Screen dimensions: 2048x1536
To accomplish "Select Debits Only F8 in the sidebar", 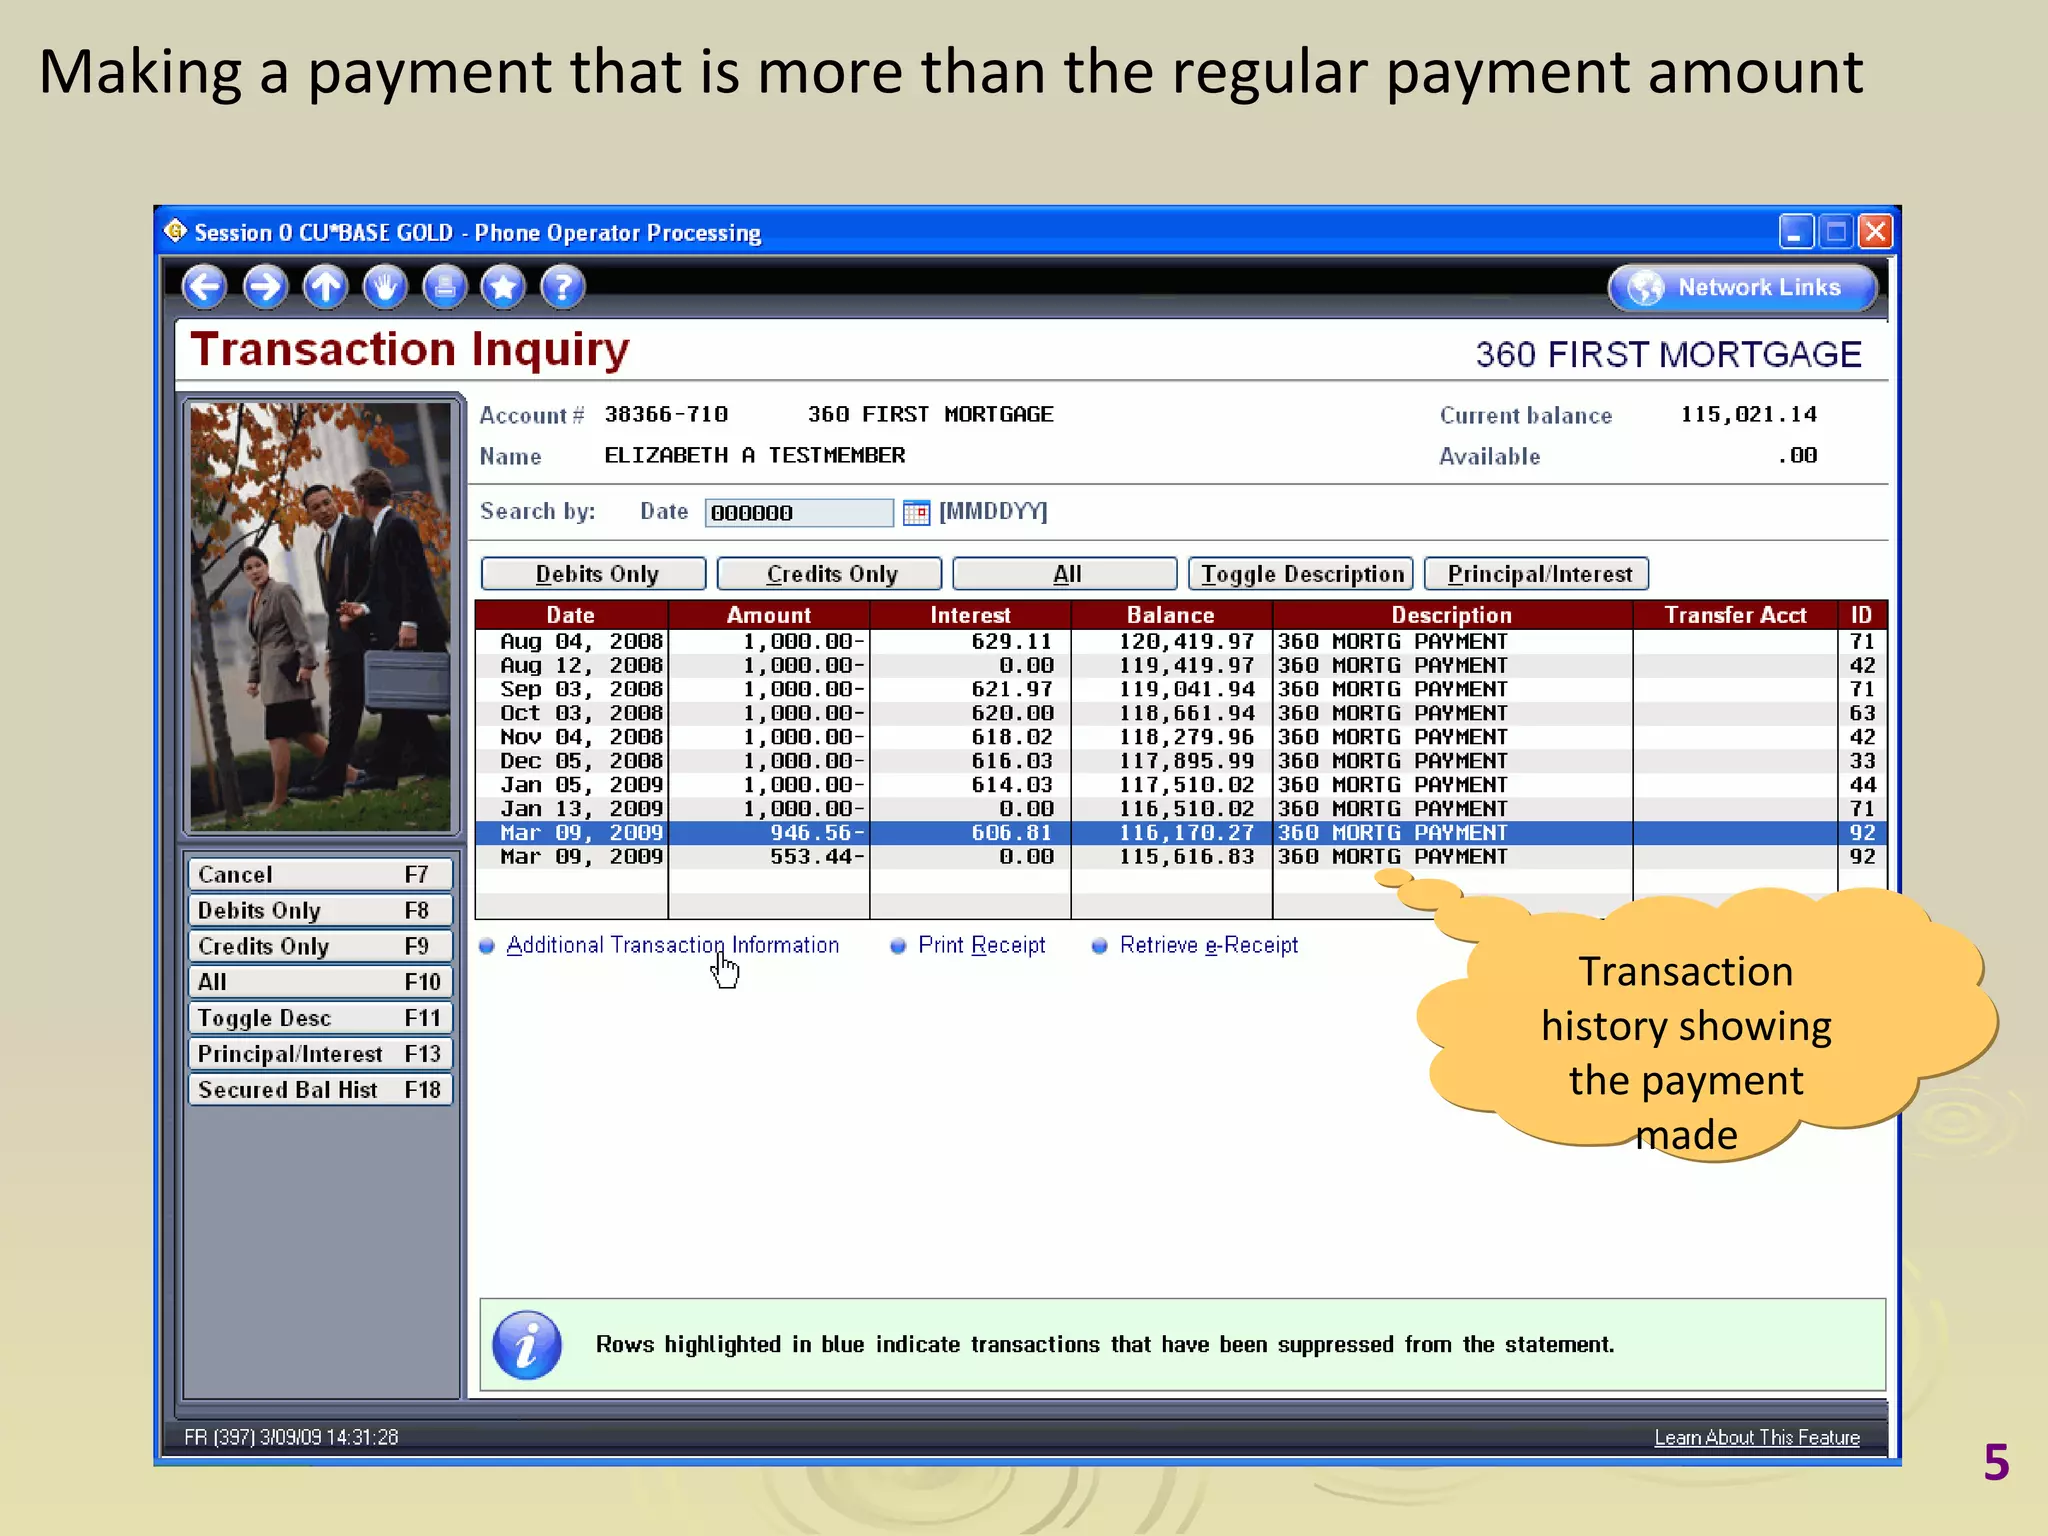I will pos(320,911).
